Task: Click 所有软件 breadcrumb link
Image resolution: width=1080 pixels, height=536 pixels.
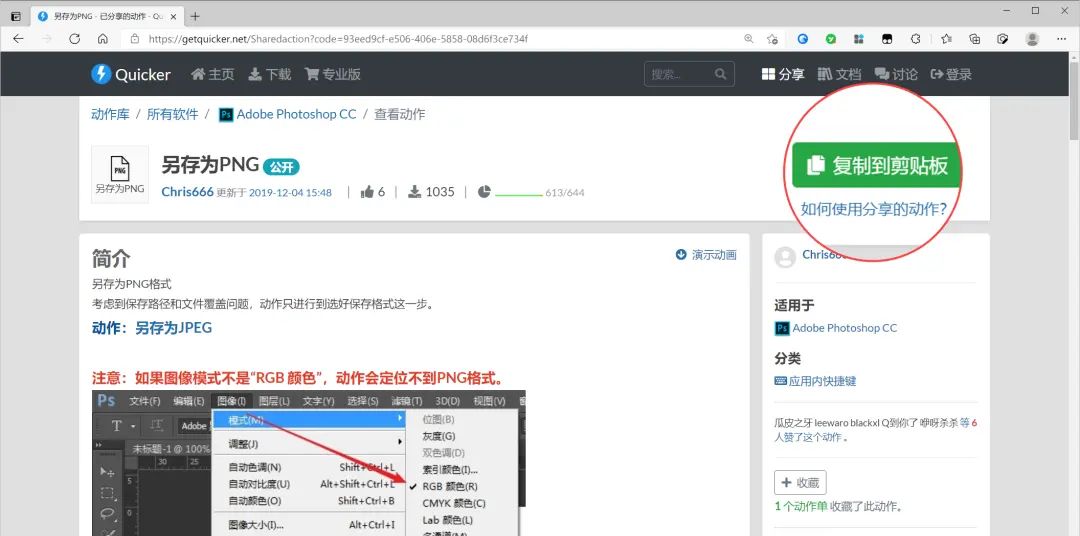Action: tap(172, 114)
